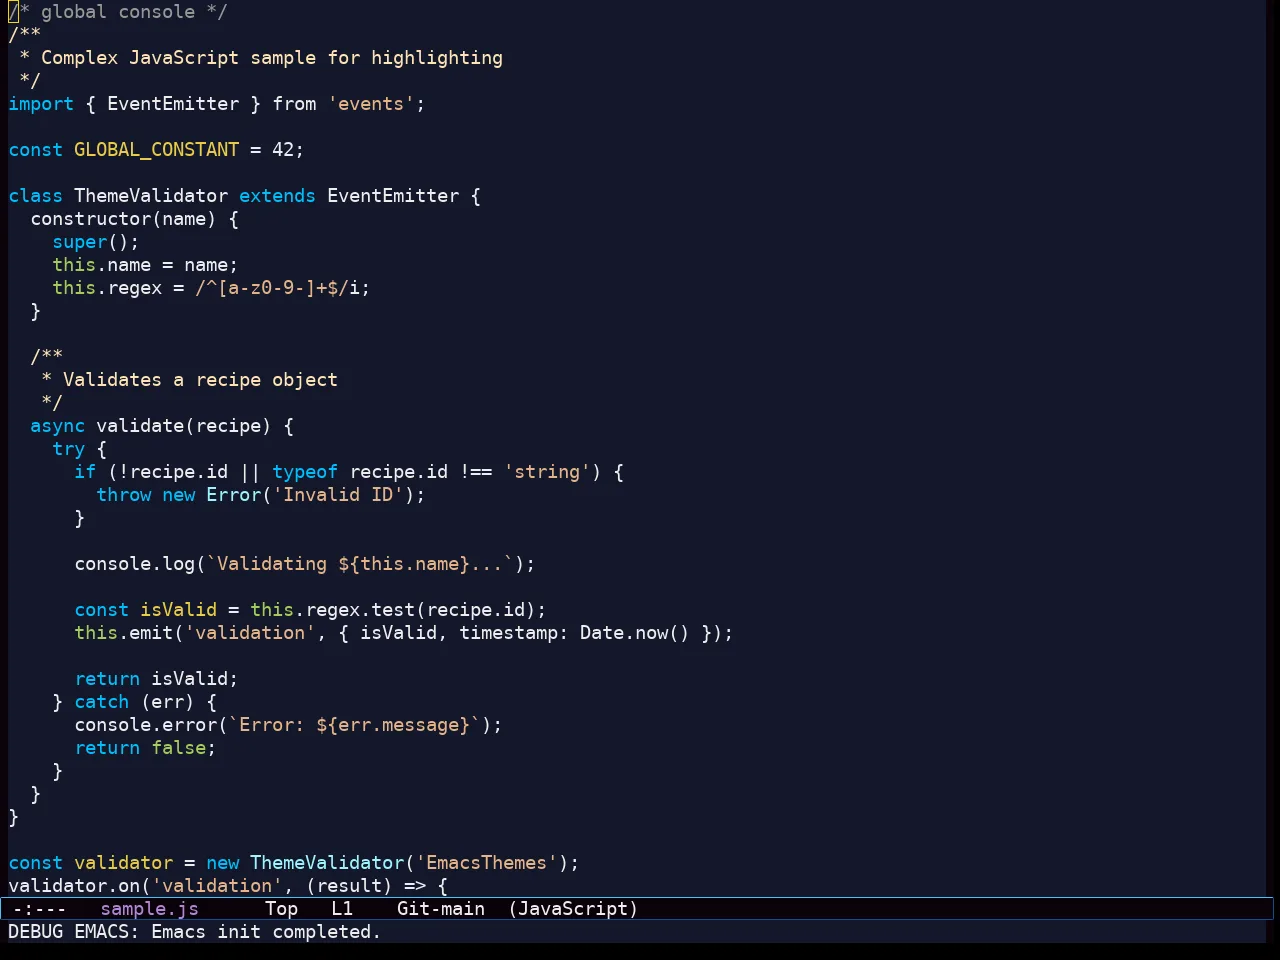Click 'regex.test' method call
Viewport: 1280px width, 960px height.
(x=360, y=610)
